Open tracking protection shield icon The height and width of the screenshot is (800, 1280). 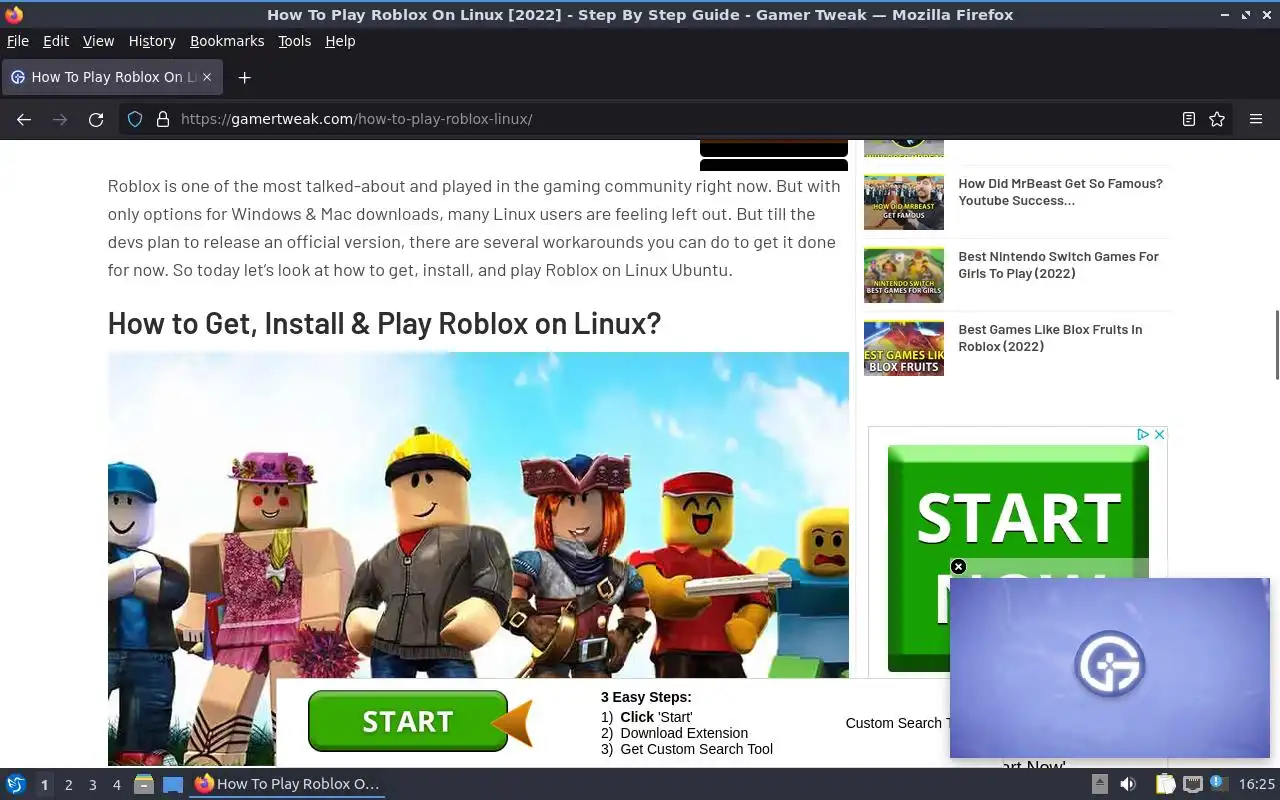tap(135, 119)
